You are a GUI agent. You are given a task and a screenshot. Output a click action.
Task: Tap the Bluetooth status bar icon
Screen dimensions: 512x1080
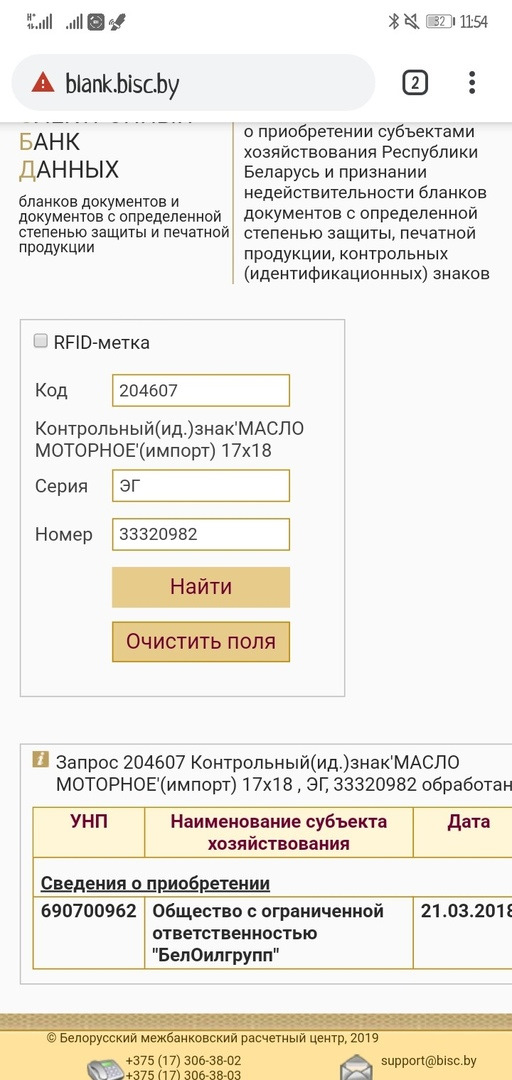(393, 22)
